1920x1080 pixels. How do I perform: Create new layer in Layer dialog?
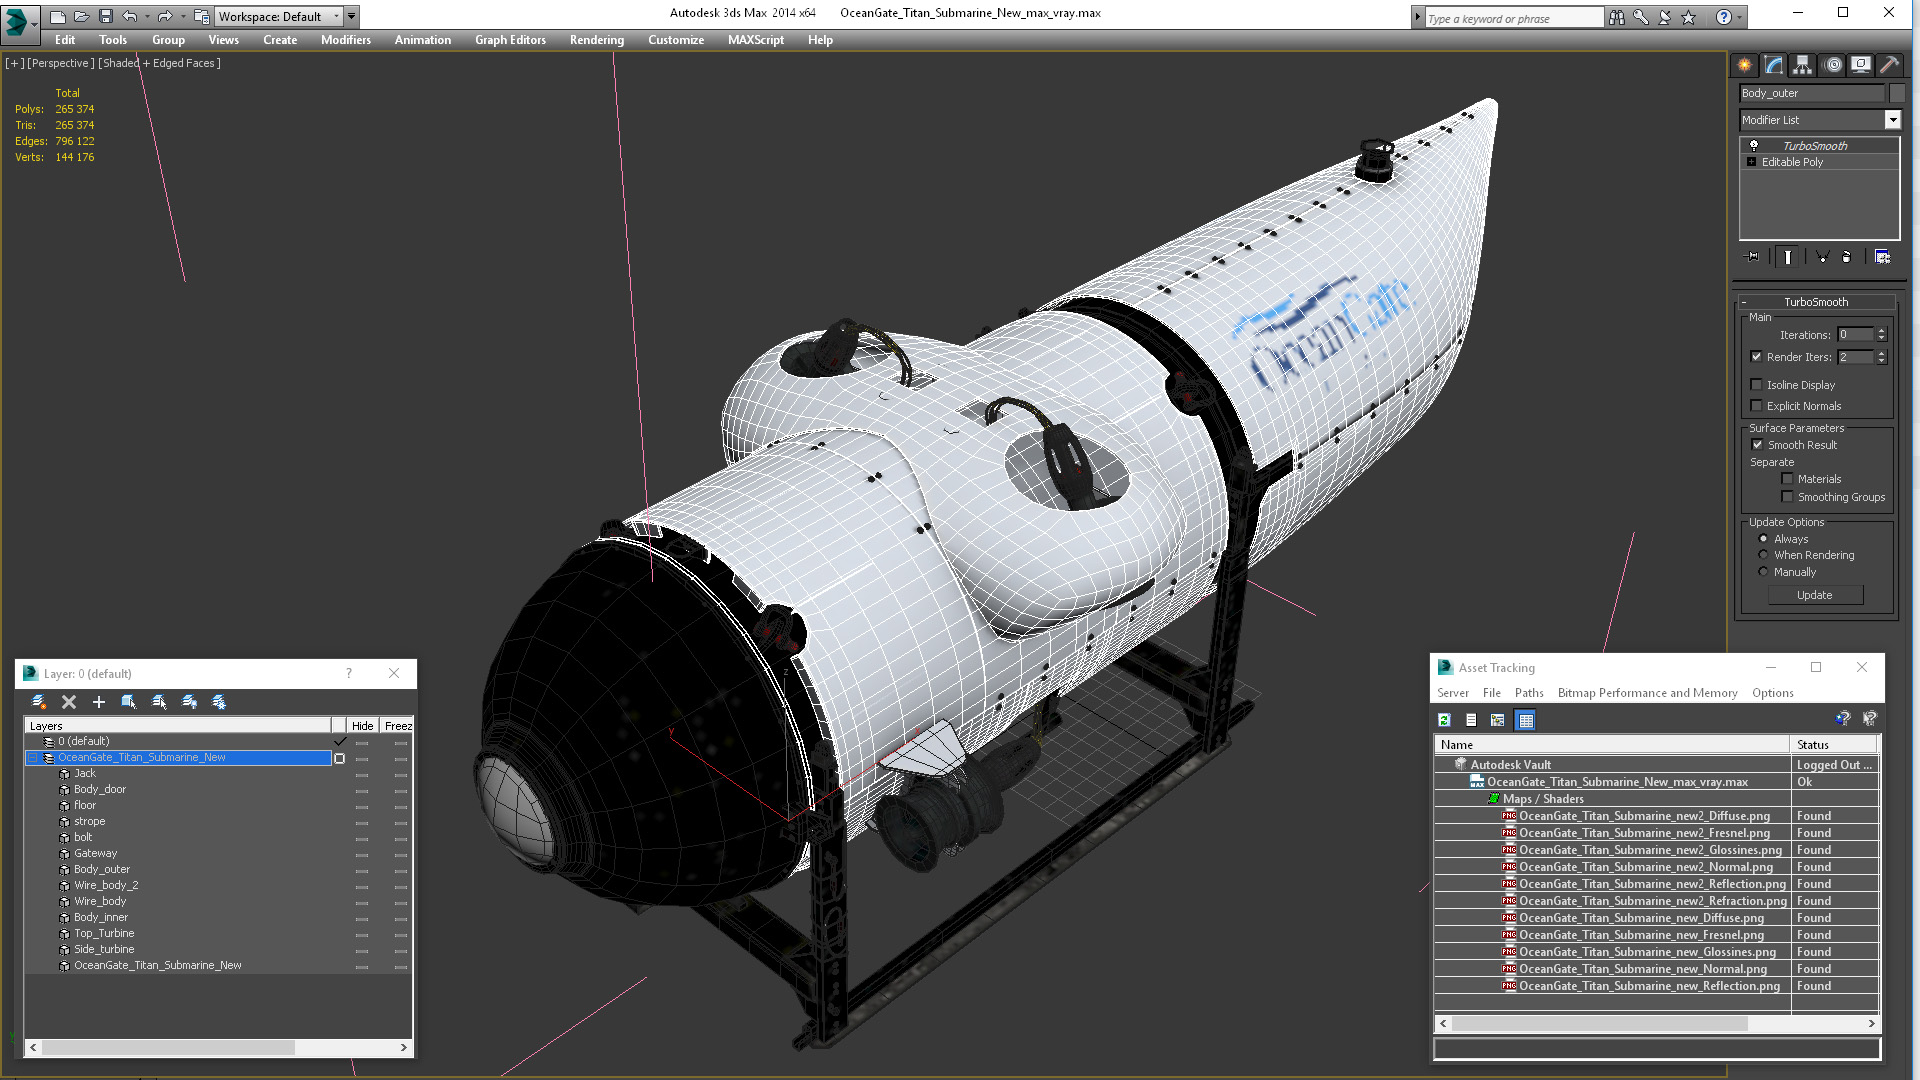(39, 702)
